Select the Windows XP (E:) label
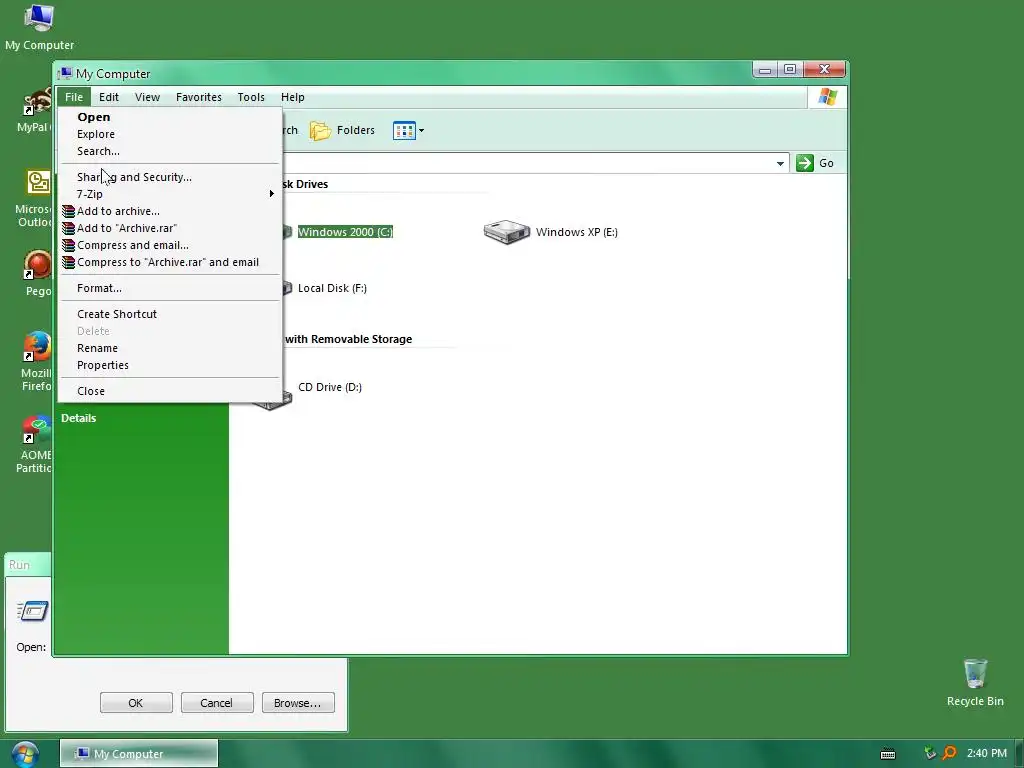The height and width of the screenshot is (768, 1024). click(577, 232)
